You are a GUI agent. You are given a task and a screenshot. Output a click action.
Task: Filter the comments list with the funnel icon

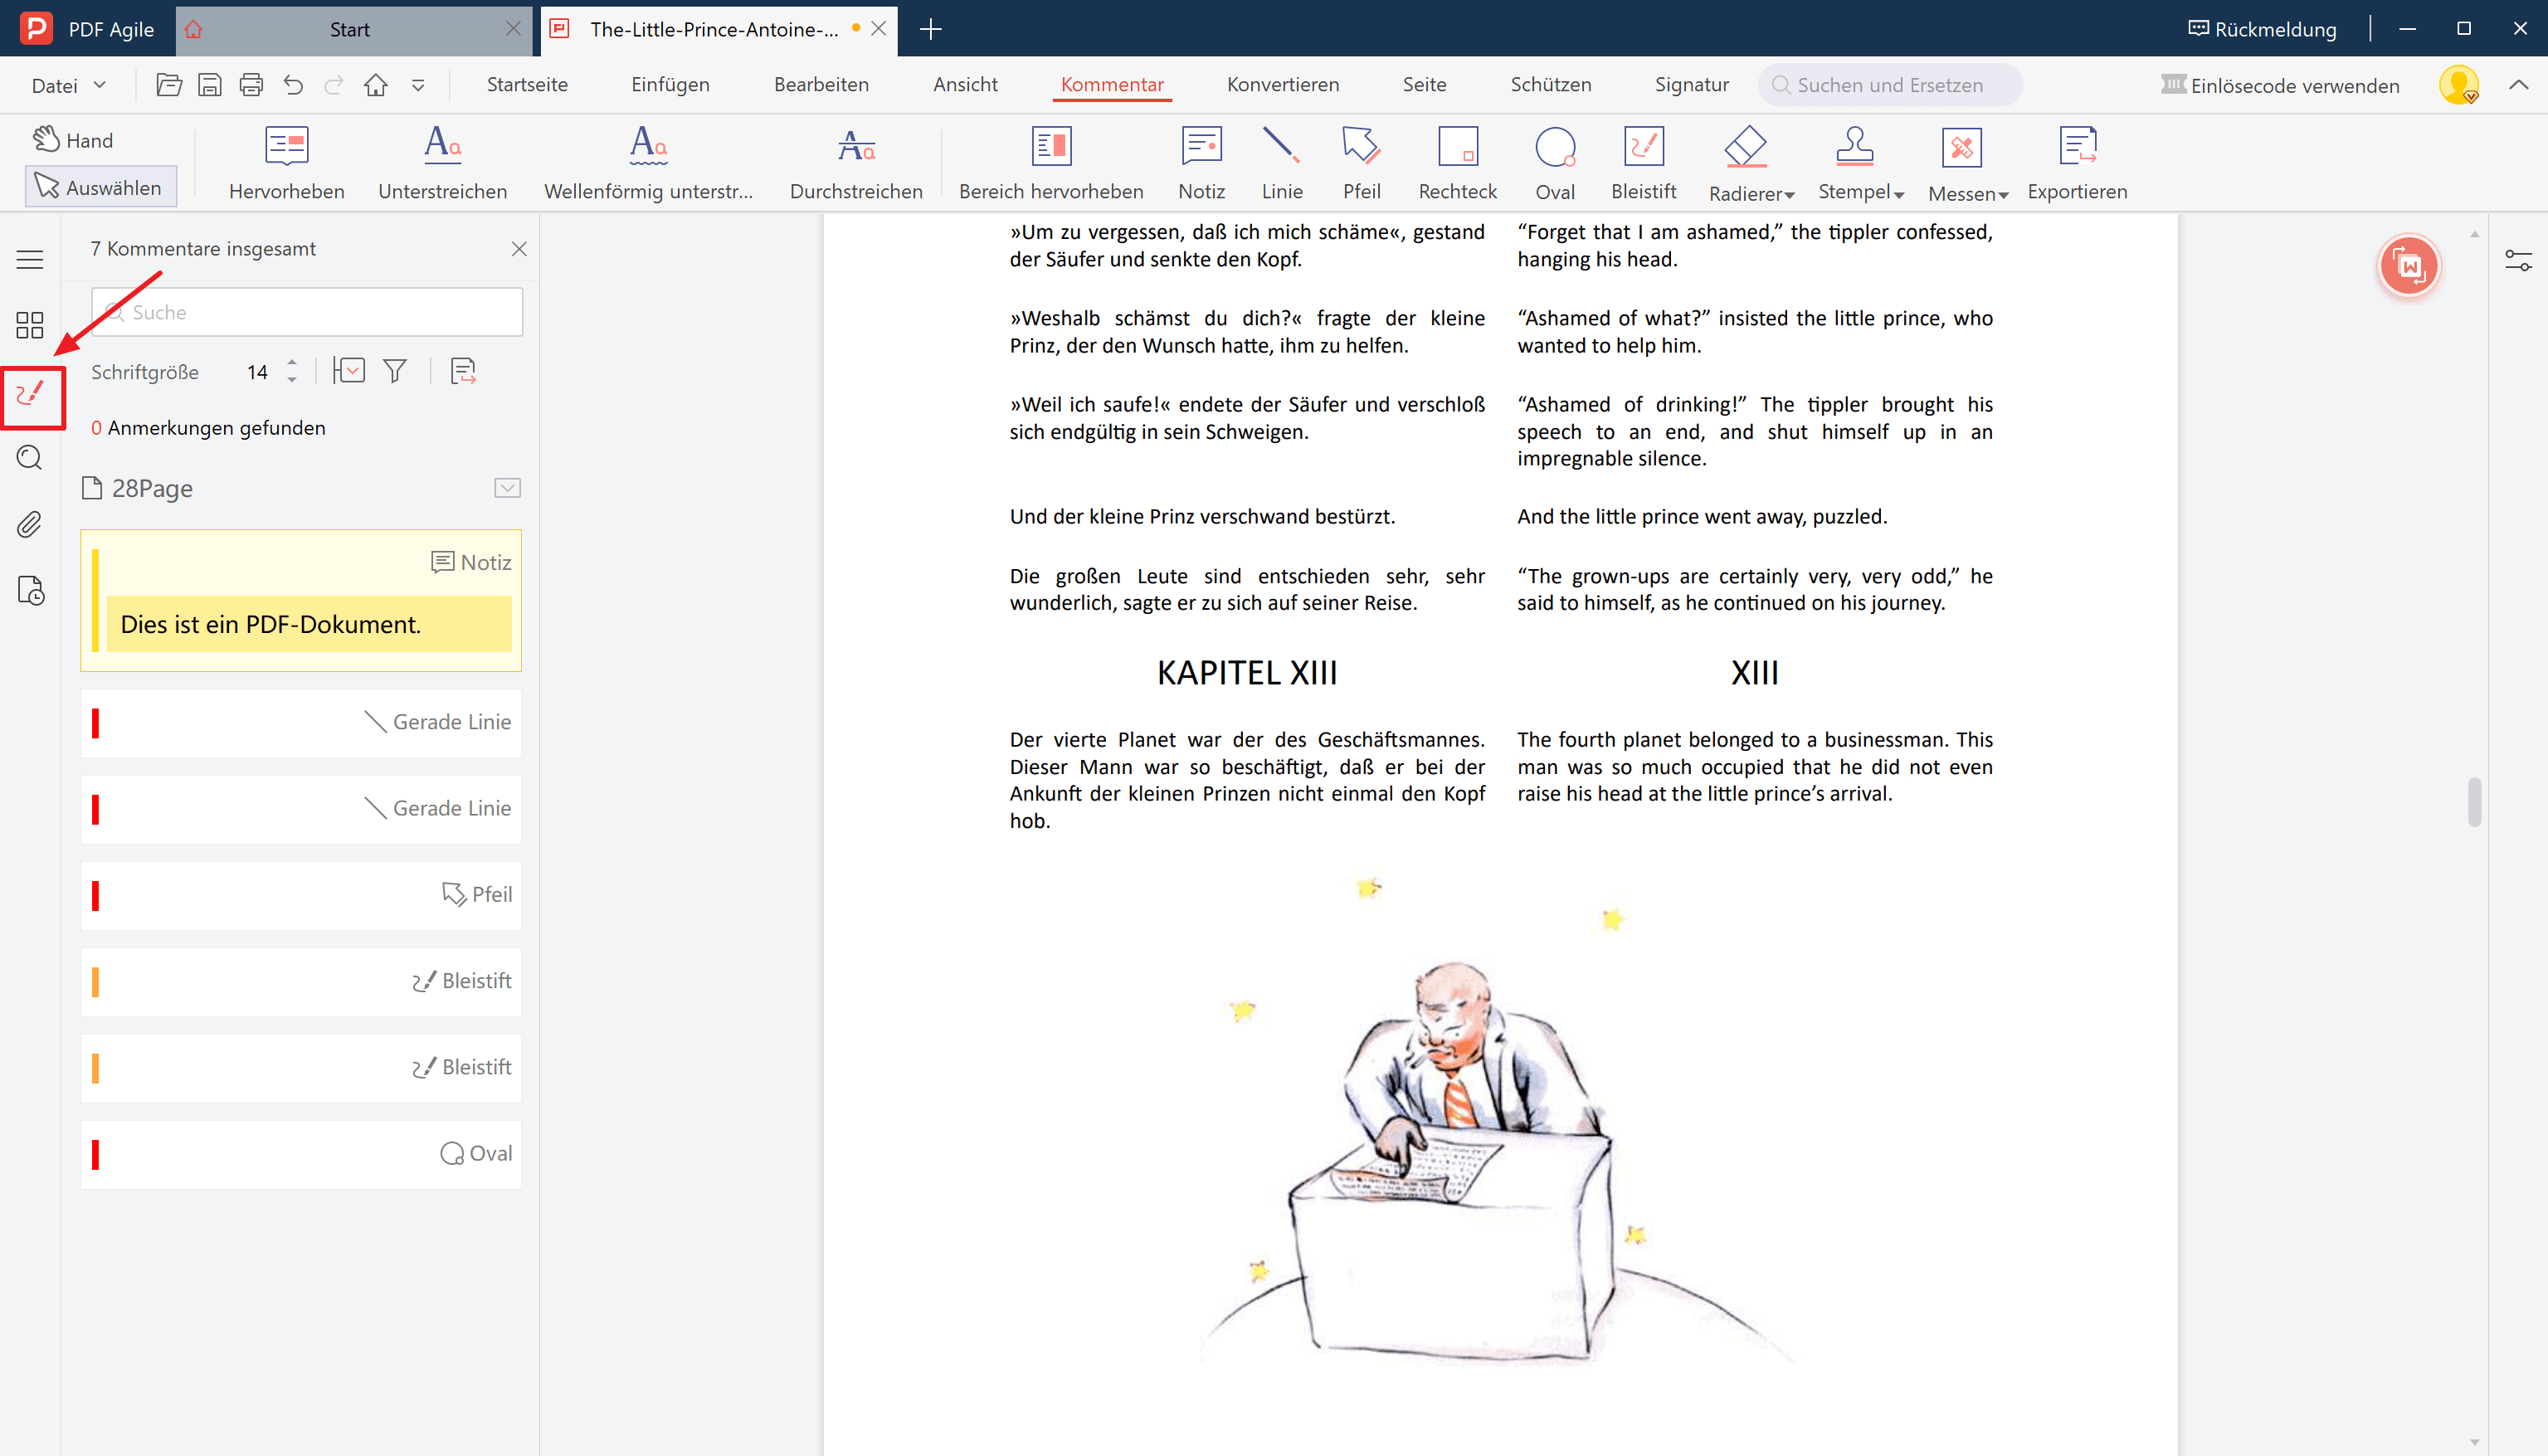(394, 370)
